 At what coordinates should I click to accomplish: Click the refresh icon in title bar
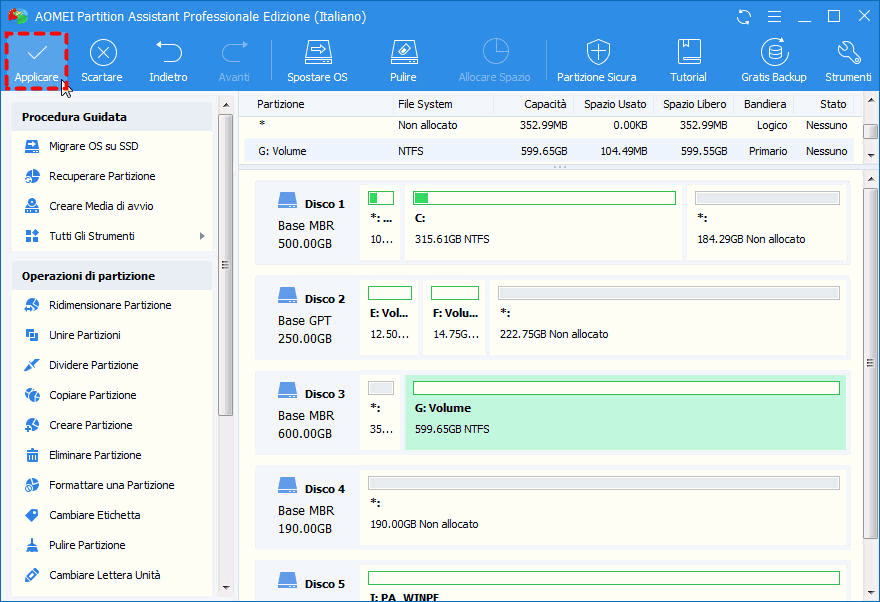(743, 17)
